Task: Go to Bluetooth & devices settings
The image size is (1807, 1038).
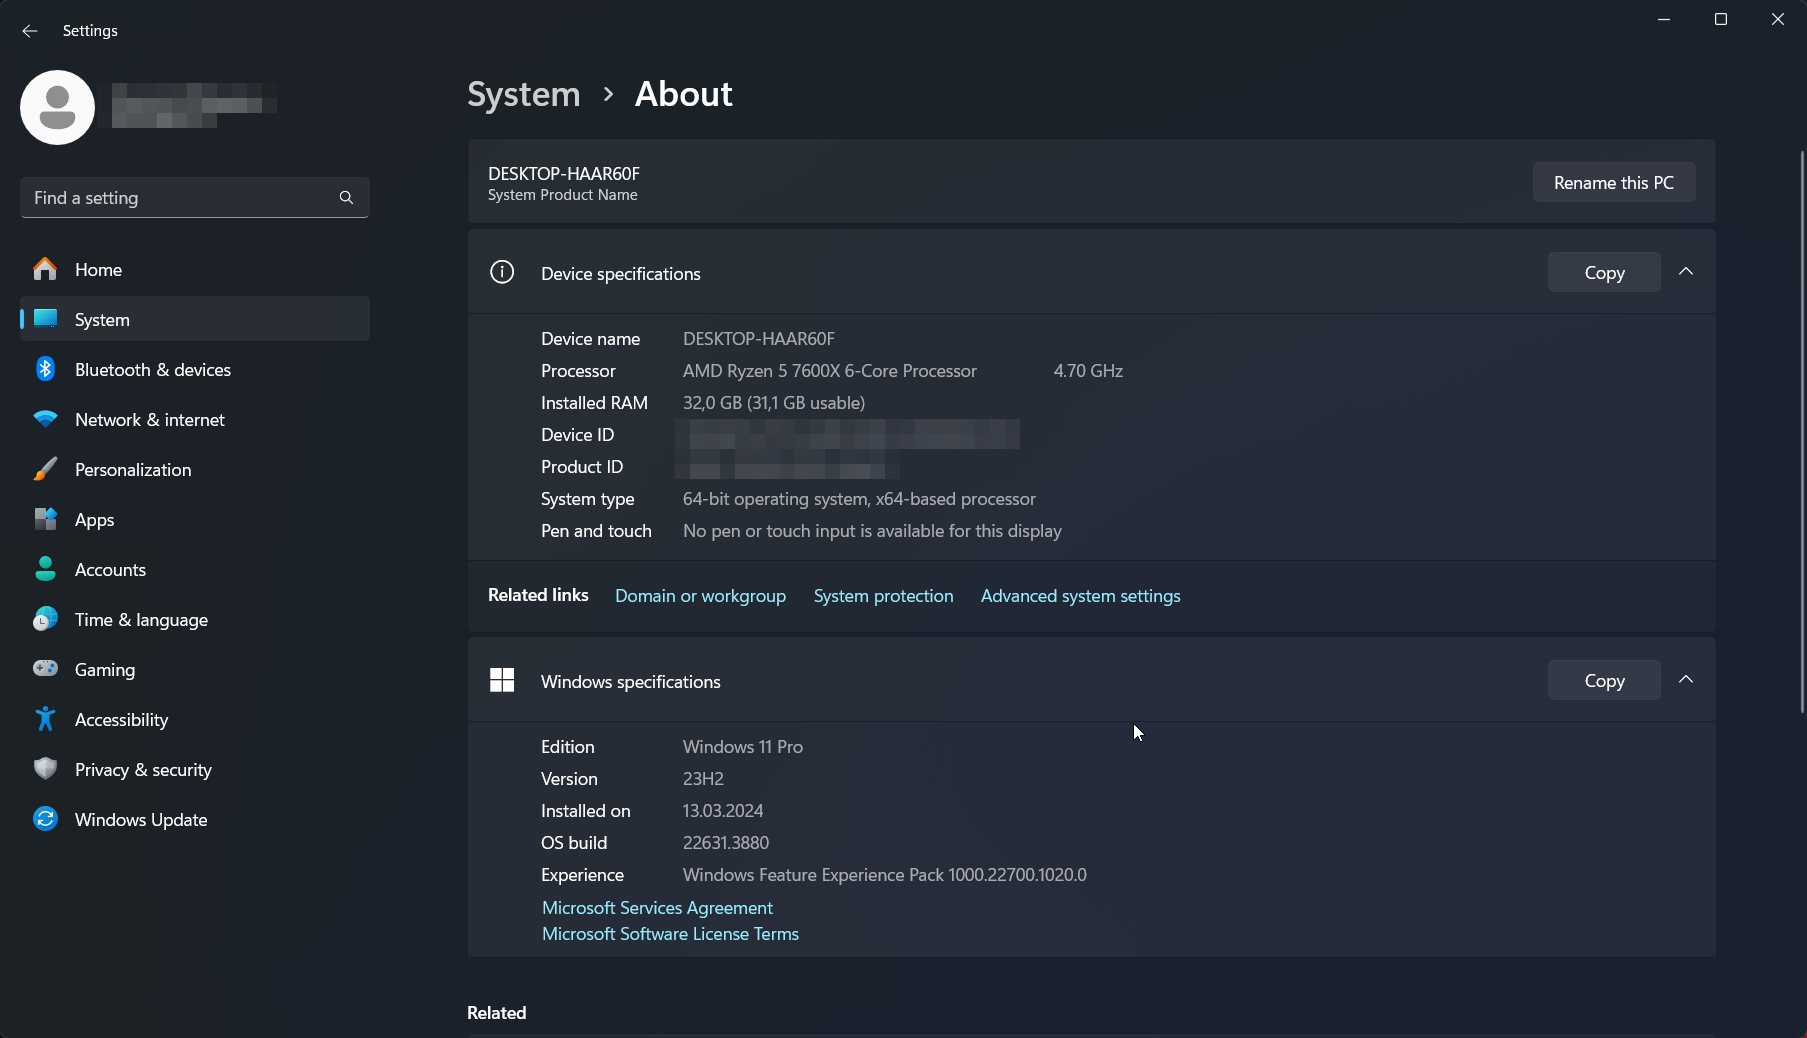Action: (x=195, y=369)
